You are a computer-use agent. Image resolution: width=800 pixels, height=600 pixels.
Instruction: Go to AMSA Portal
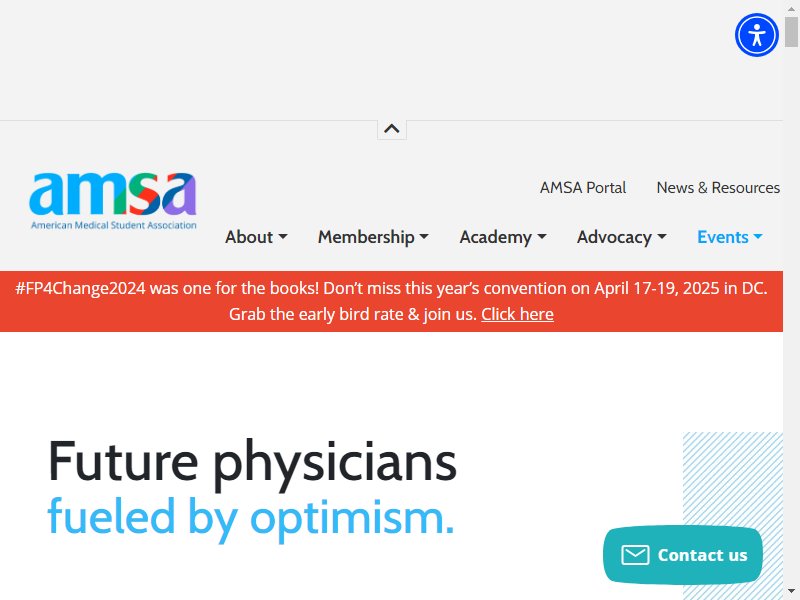point(583,188)
